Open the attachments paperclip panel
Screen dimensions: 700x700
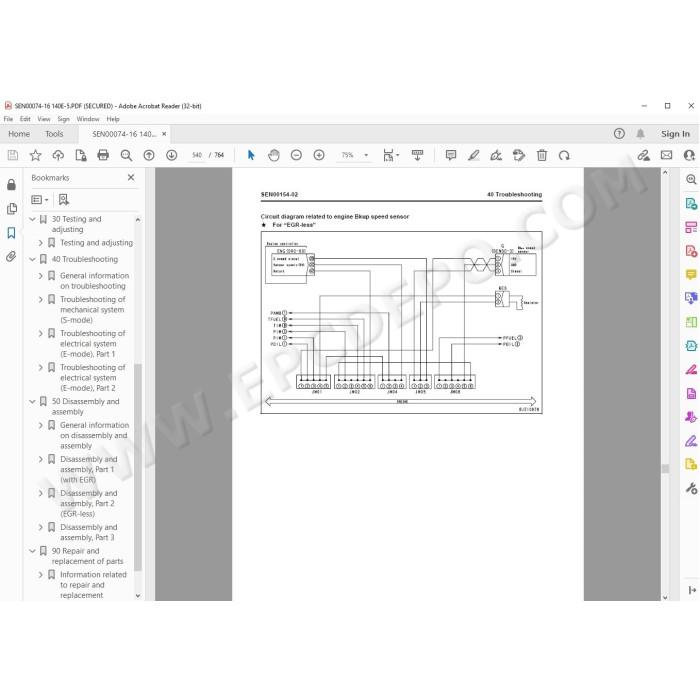(x=11, y=257)
